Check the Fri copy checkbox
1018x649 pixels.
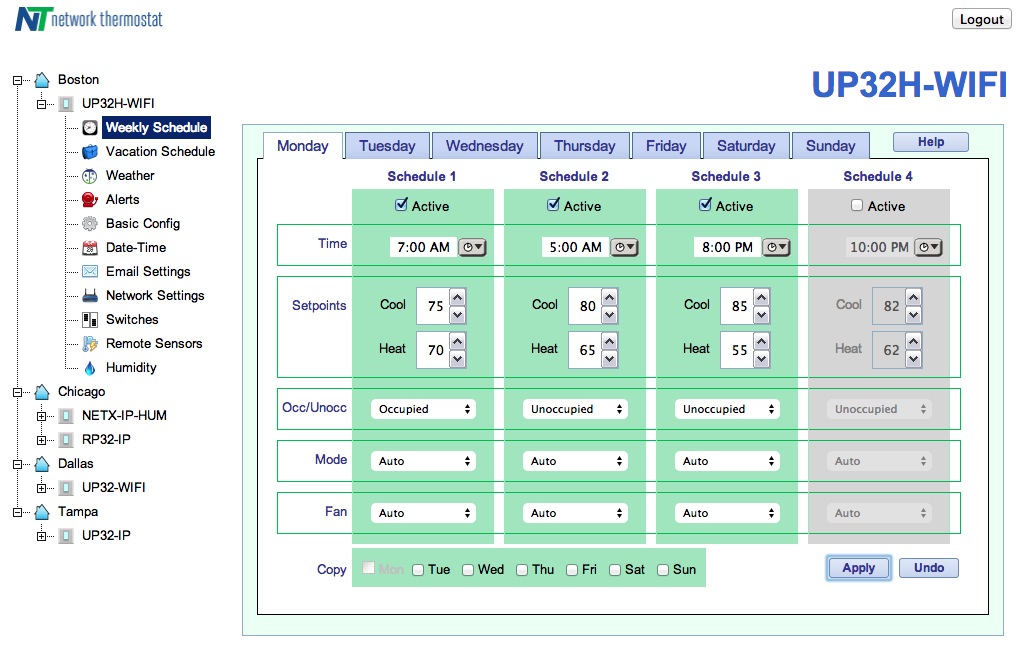[572, 570]
